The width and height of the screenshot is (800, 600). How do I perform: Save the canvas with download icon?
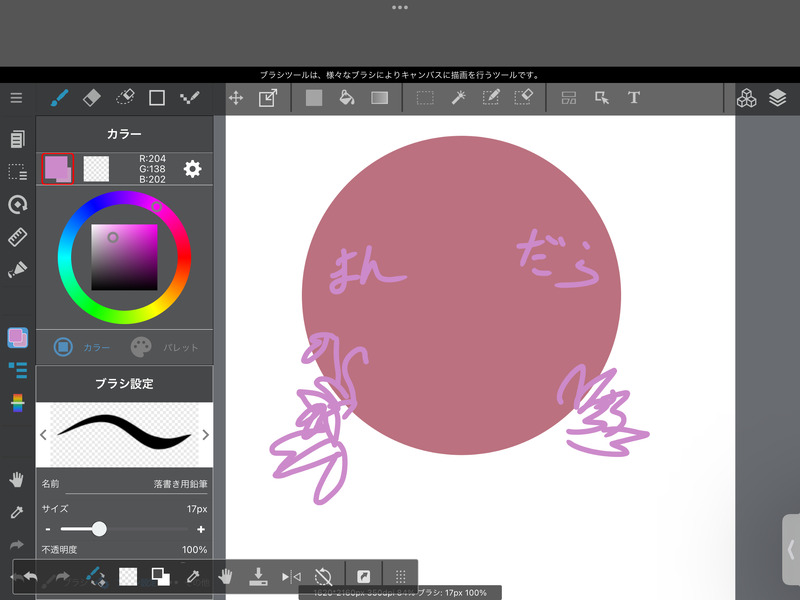point(258,577)
